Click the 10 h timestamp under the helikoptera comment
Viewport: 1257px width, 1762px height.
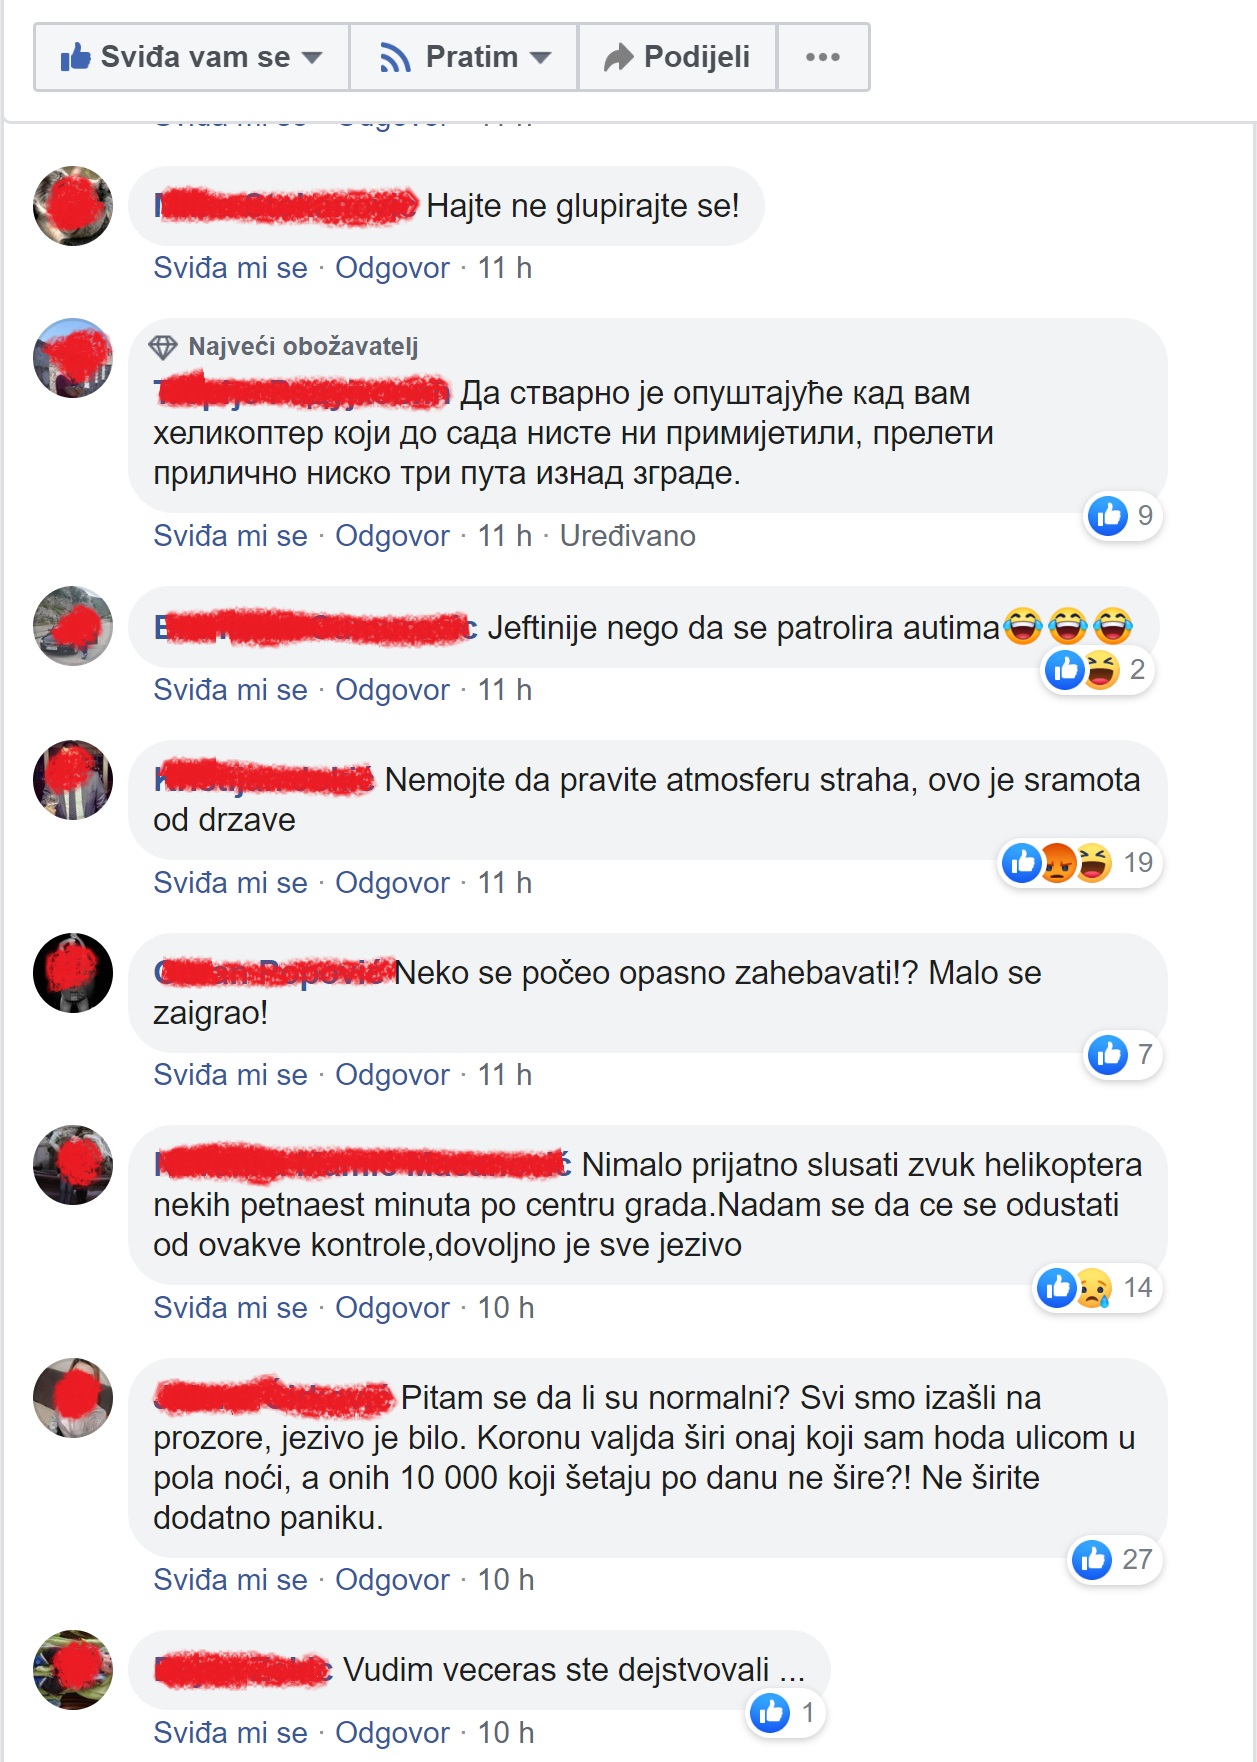[506, 1308]
